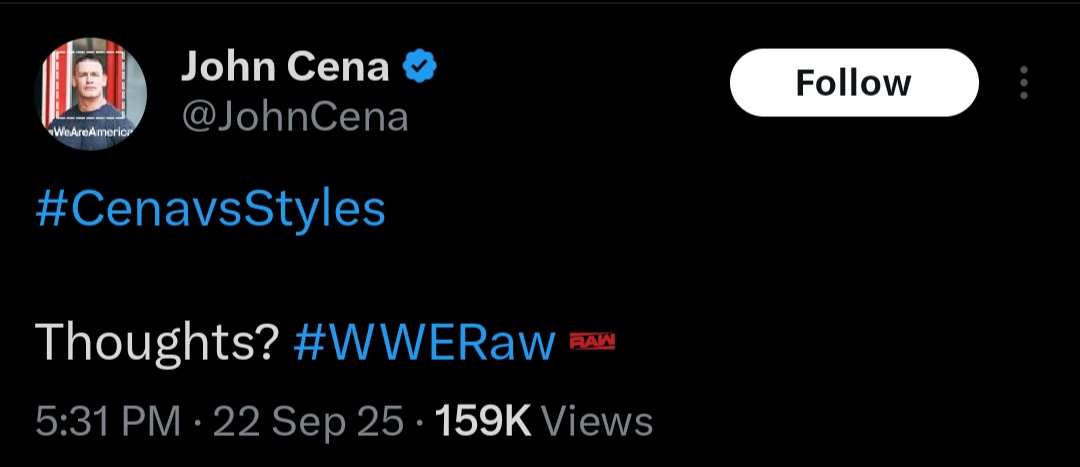Click the 159K view count number
1080x467 pixels.
click(x=483, y=421)
